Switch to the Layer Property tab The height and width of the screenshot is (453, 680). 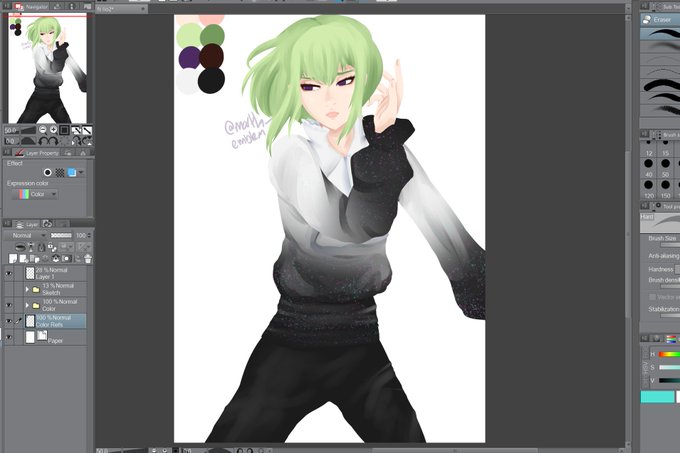point(36,153)
